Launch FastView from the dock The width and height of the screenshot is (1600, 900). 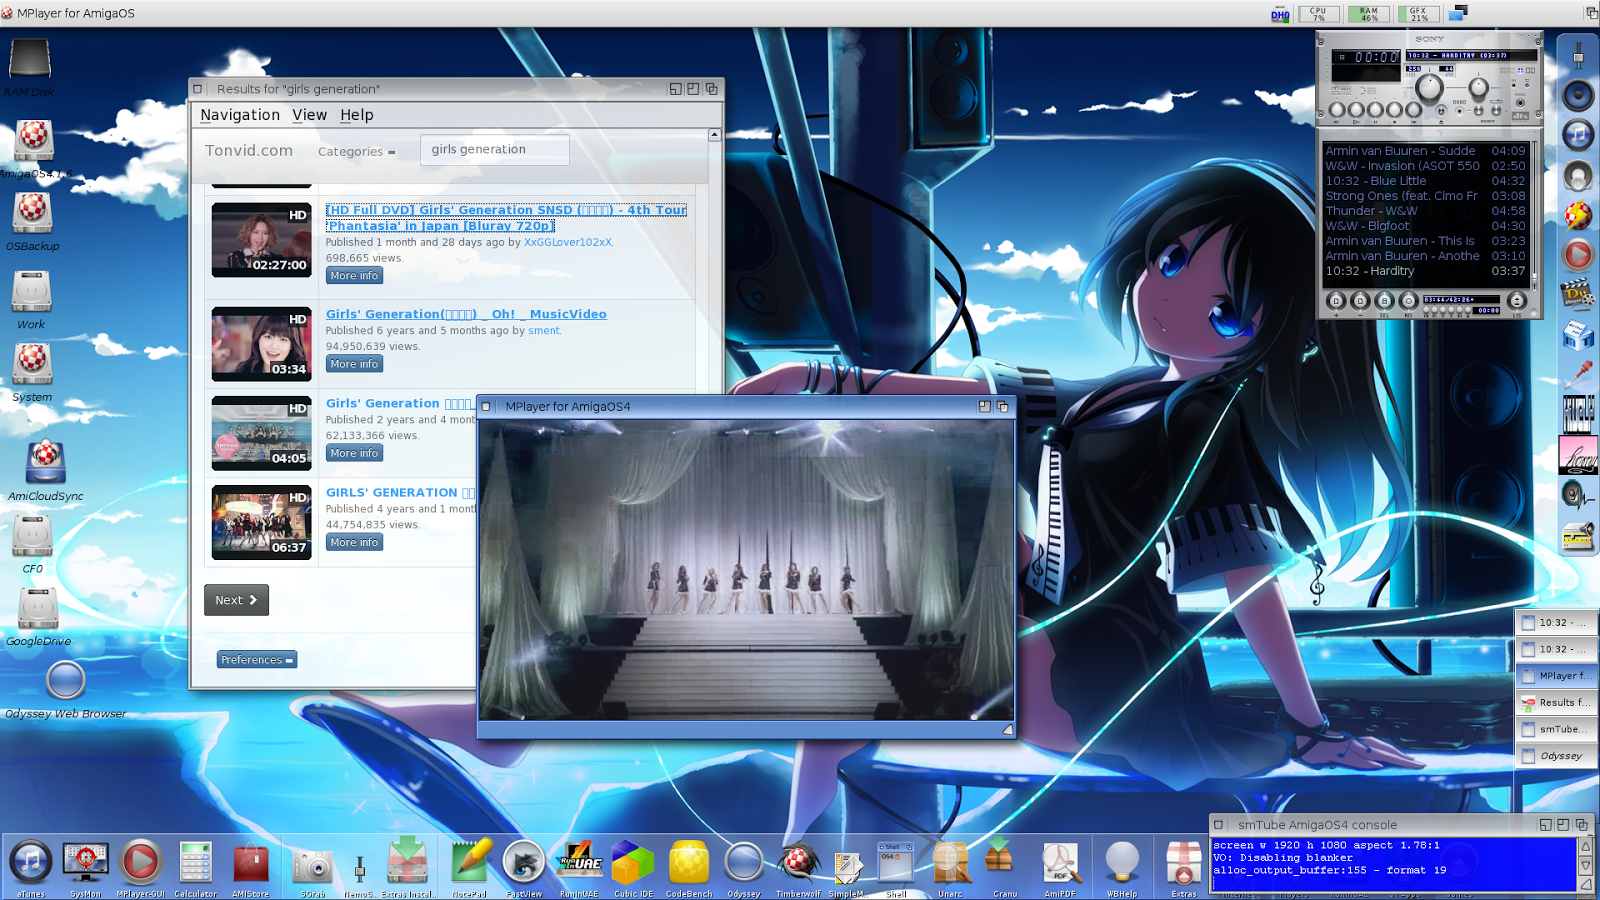pos(524,863)
